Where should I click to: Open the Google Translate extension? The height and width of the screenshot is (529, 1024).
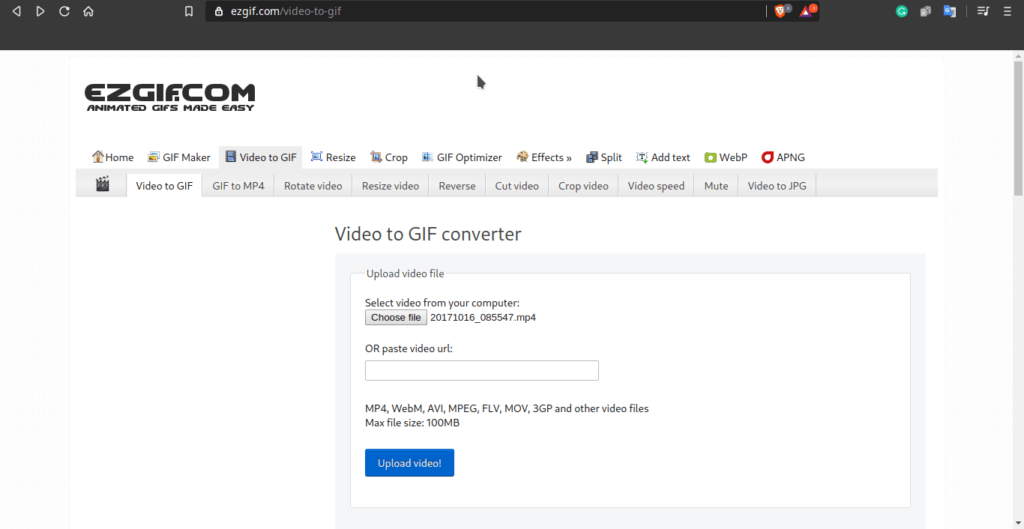tap(950, 11)
